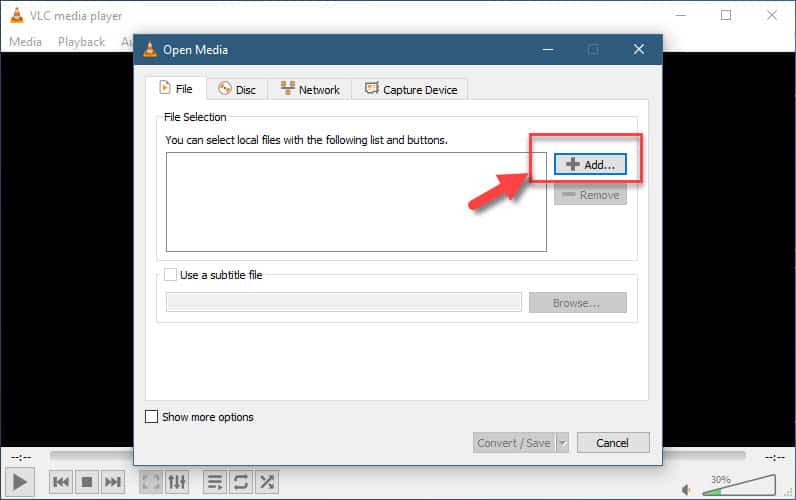796x500 pixels.
Task: Mute audio via speaker icon
Action: tap(686, 490)
